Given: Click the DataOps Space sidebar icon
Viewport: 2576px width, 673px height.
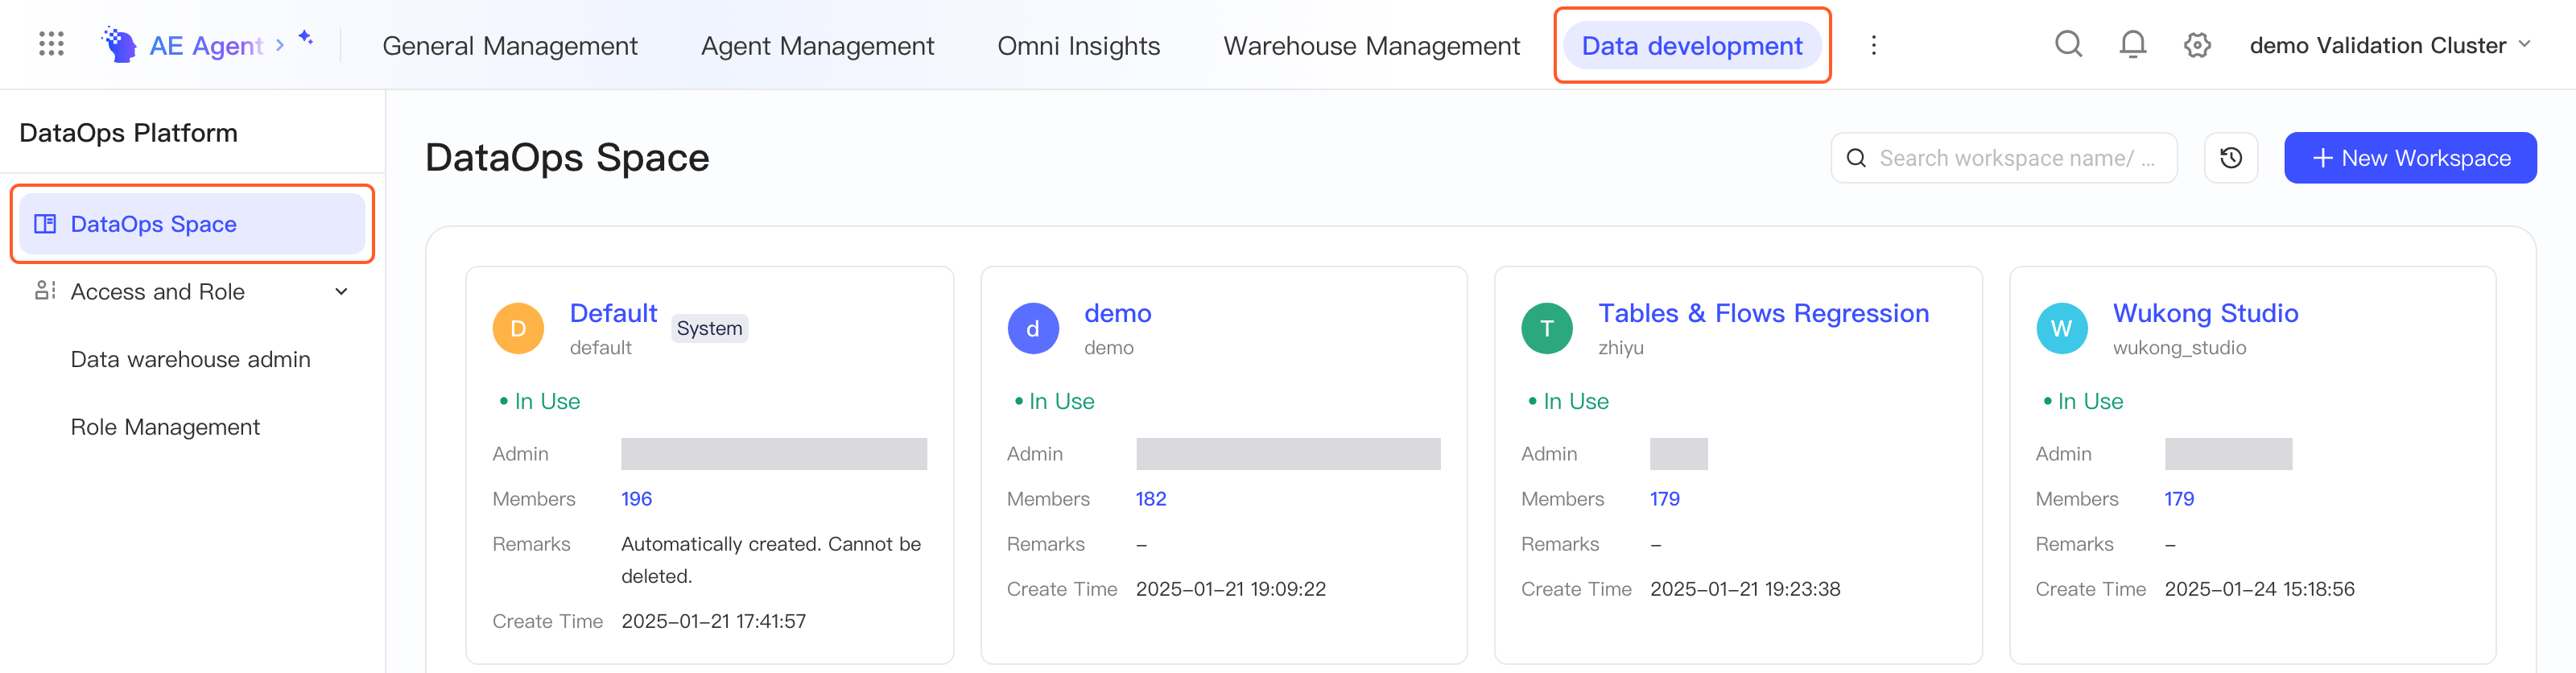Looking at the screenshot, I should (x=45, y=224).
